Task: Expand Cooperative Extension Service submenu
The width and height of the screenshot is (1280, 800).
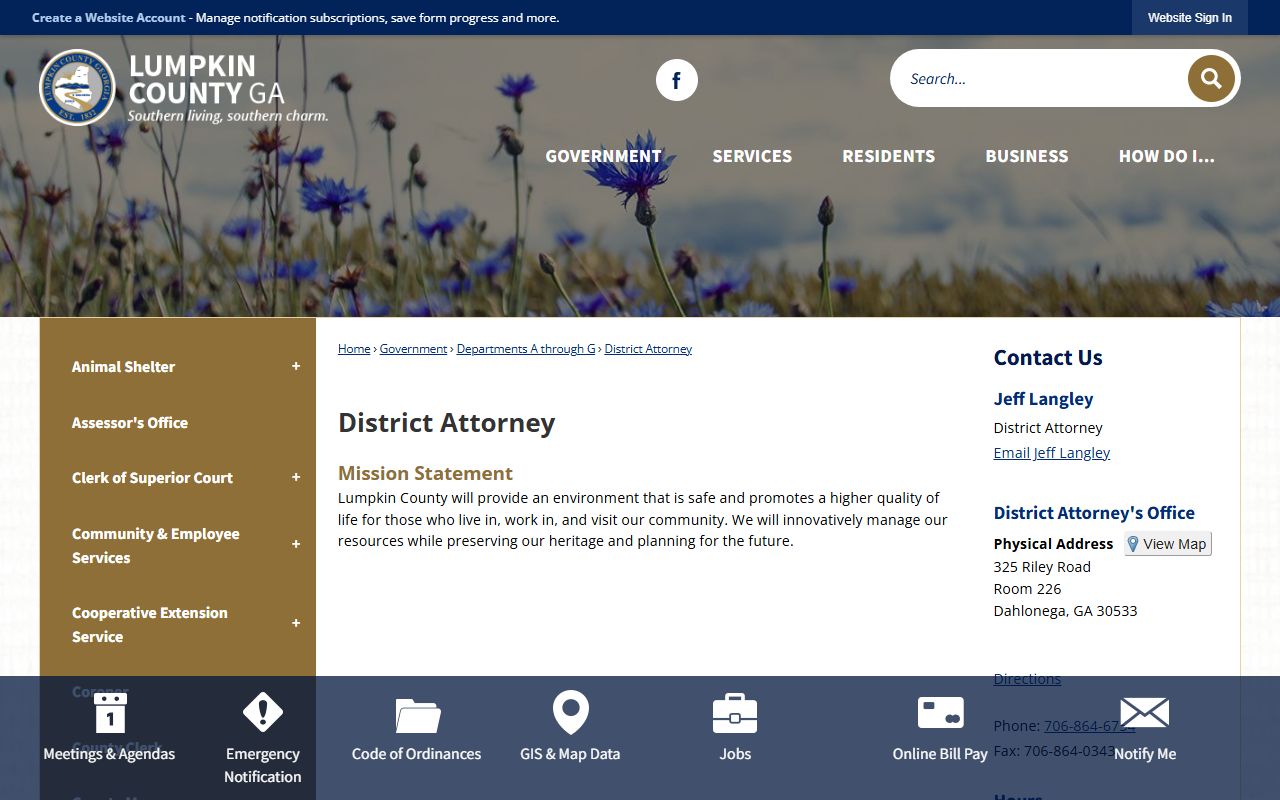Action: (x=296, y=624)
